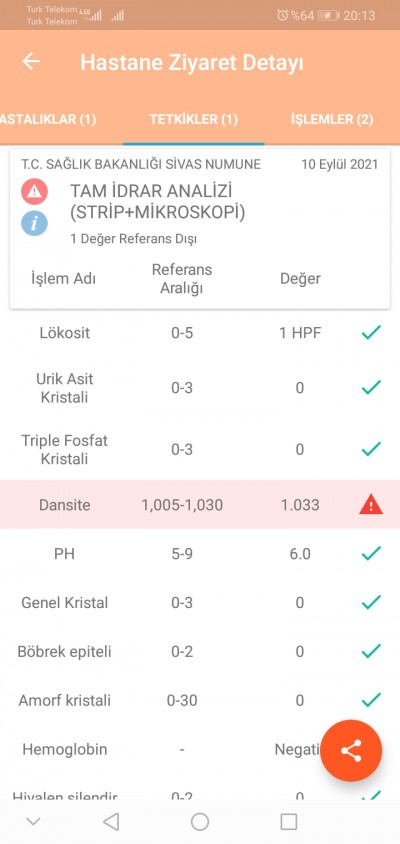The height and width of the screenshot is (844, 400).
Task: Switch to İşlemler (2) tab
Action: pyautogui.click(x=332, y=119)
